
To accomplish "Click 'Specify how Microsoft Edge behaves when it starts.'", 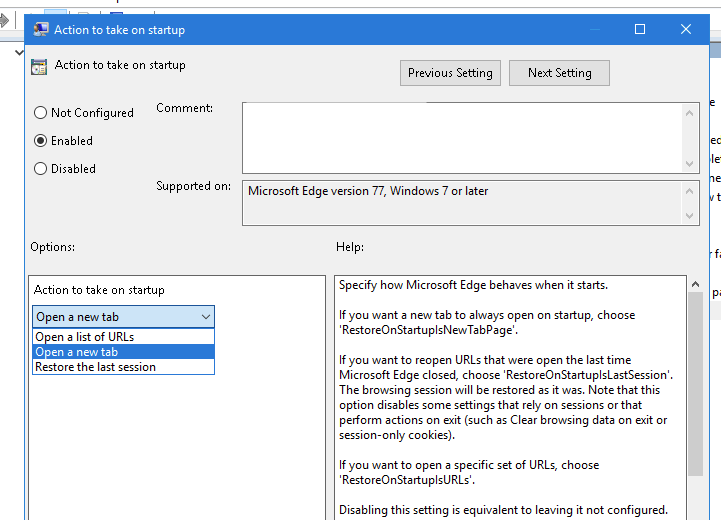I will [x=474, y=285].
